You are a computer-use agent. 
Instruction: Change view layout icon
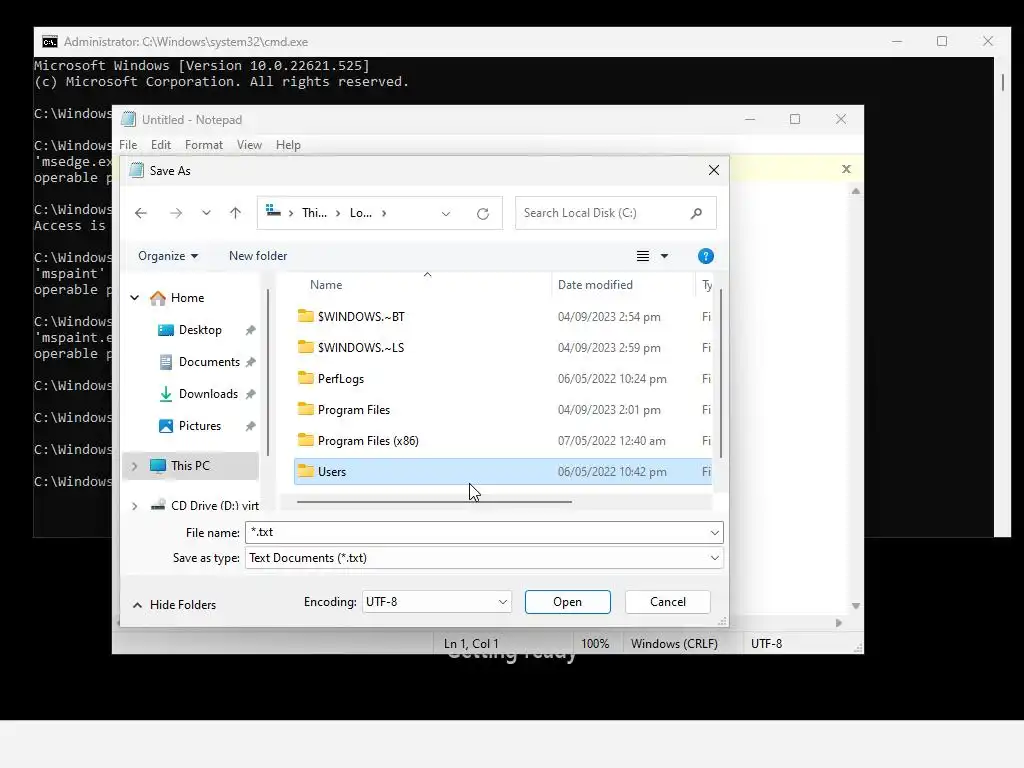click(643, 256)
